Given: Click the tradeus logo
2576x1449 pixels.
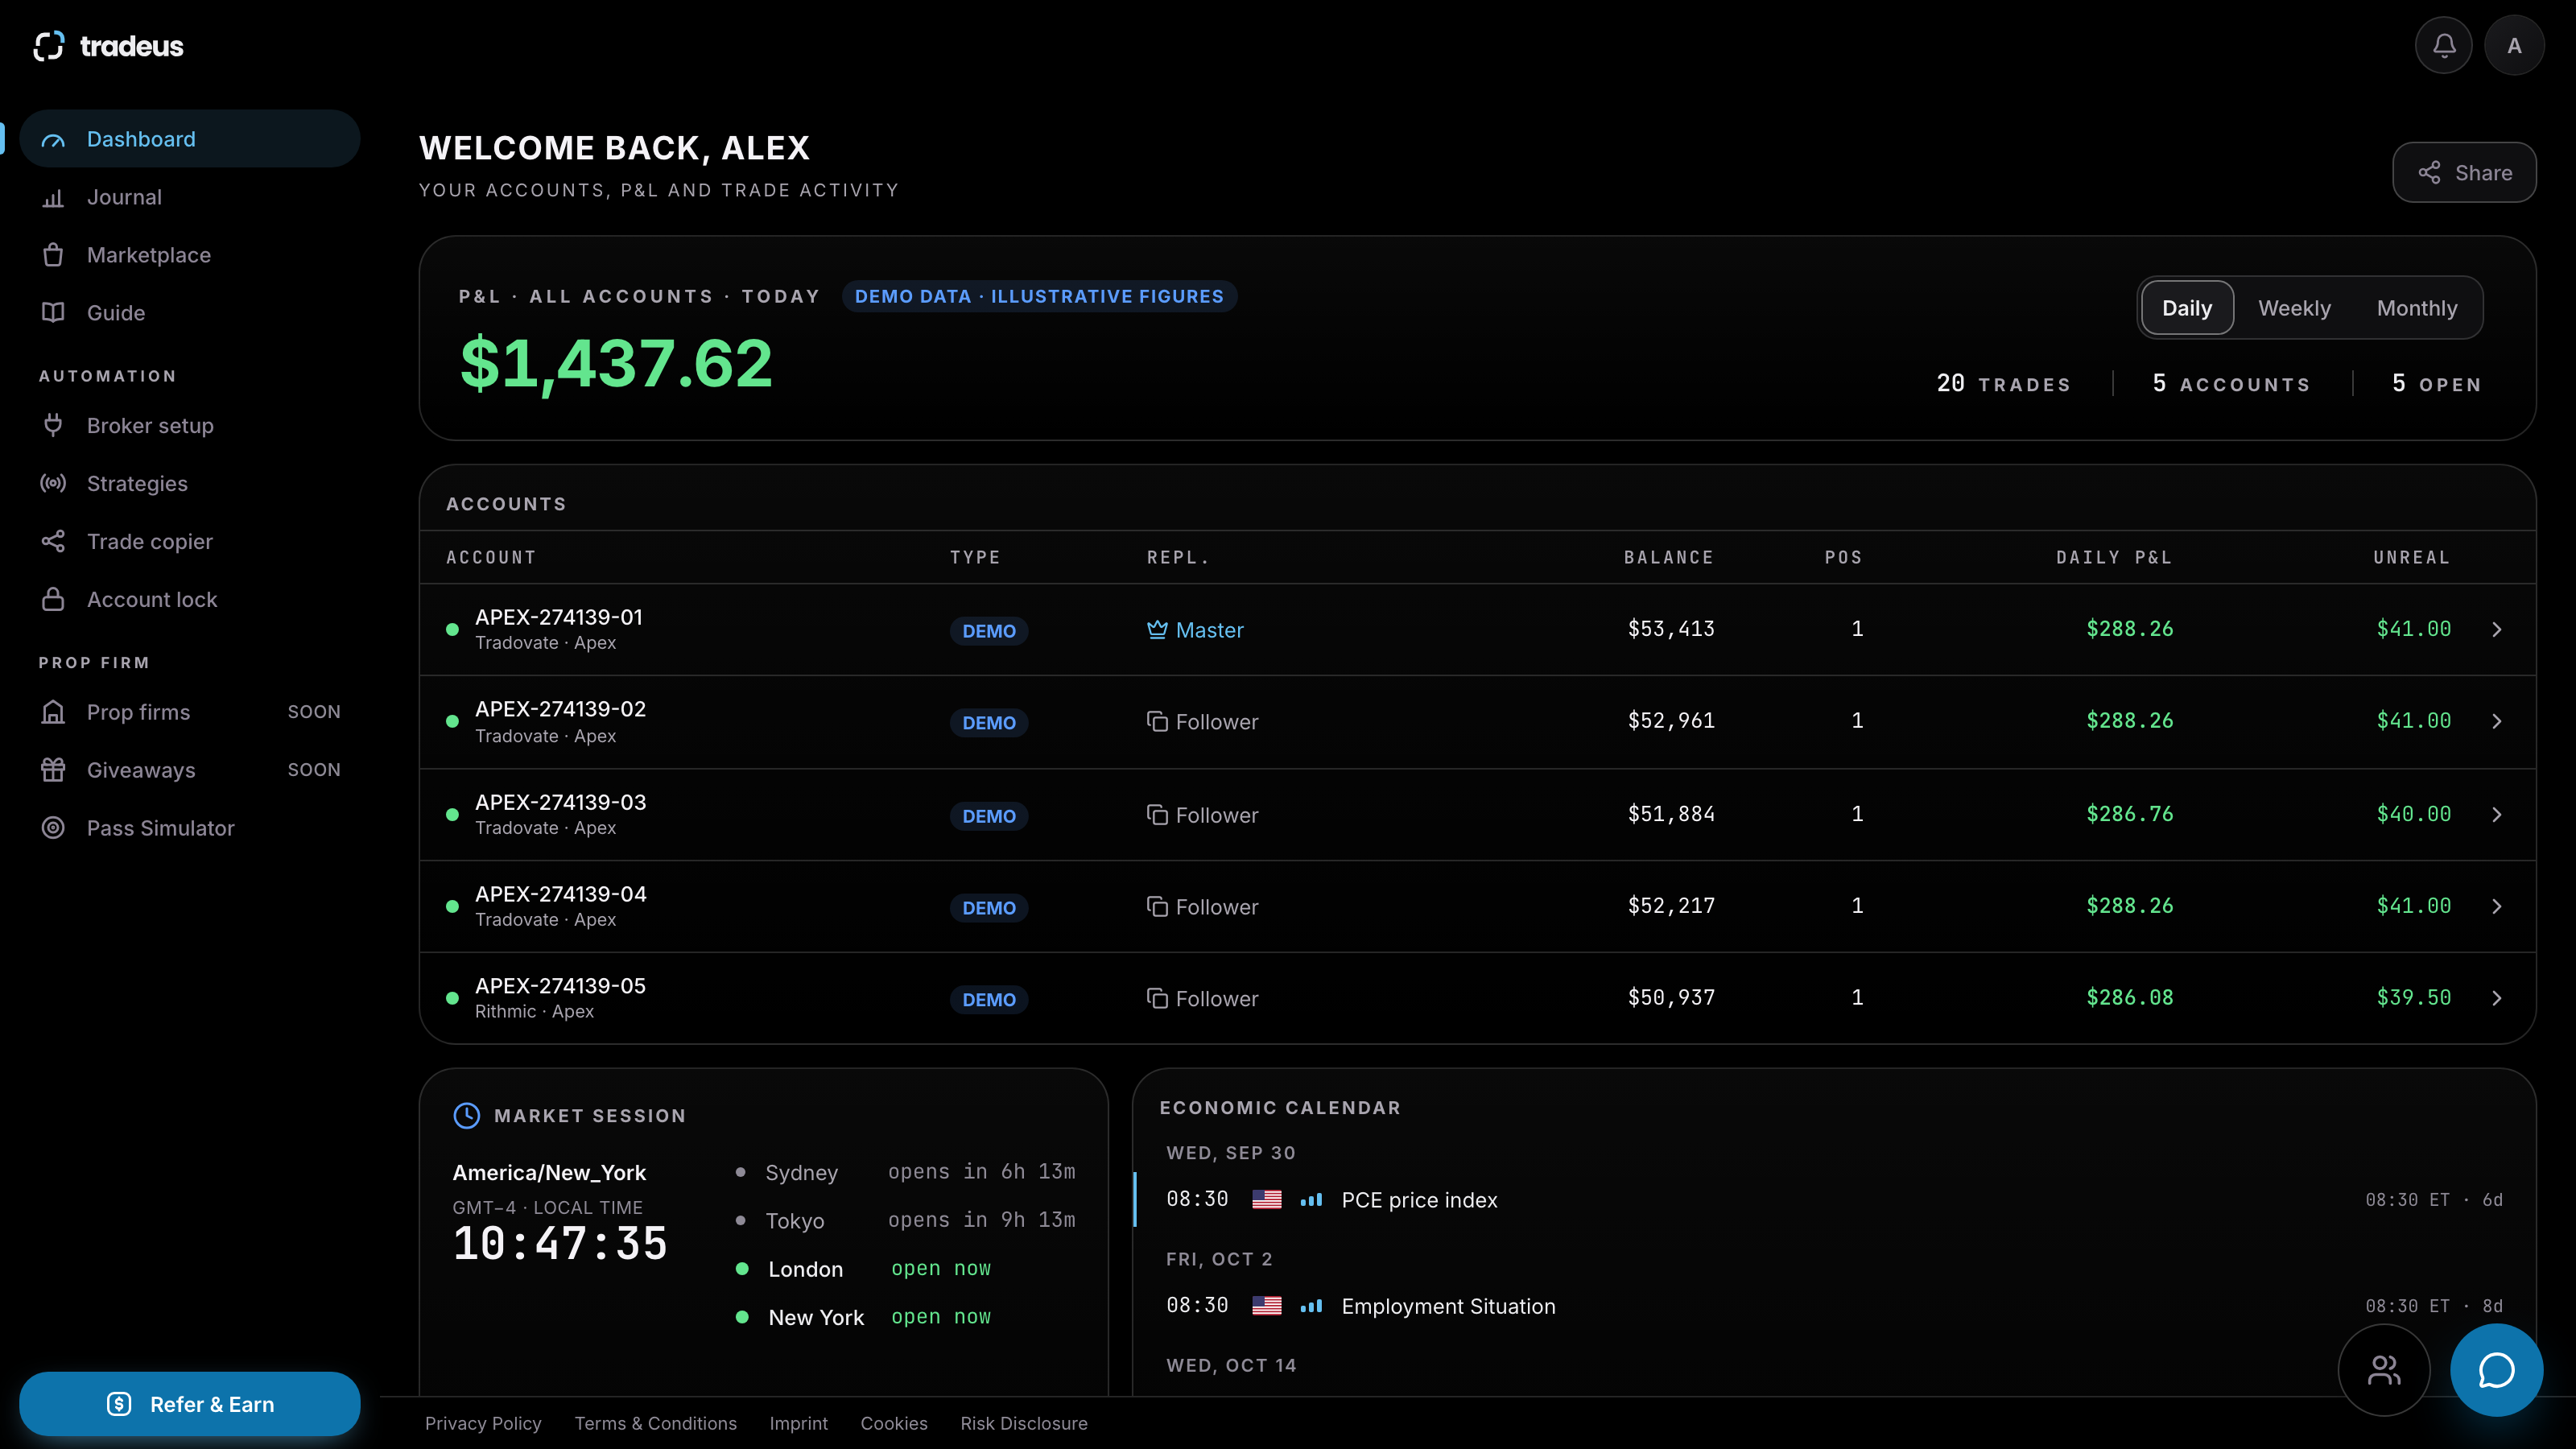Looking at the screenshot, I should (108, 46).
